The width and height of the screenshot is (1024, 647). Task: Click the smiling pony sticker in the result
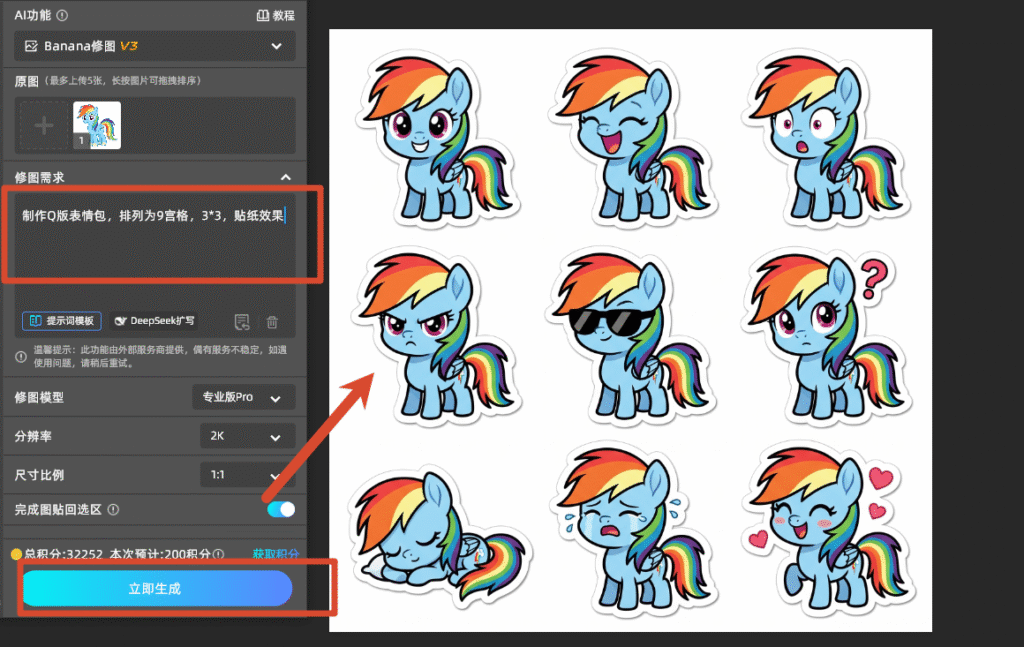pos(436,138)
